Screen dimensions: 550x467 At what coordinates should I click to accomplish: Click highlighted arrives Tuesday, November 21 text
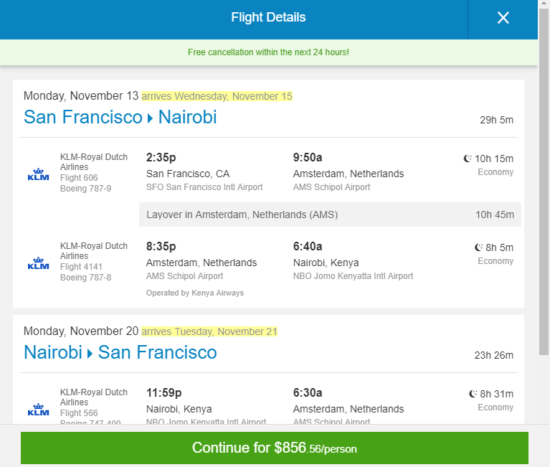point(209,332)
